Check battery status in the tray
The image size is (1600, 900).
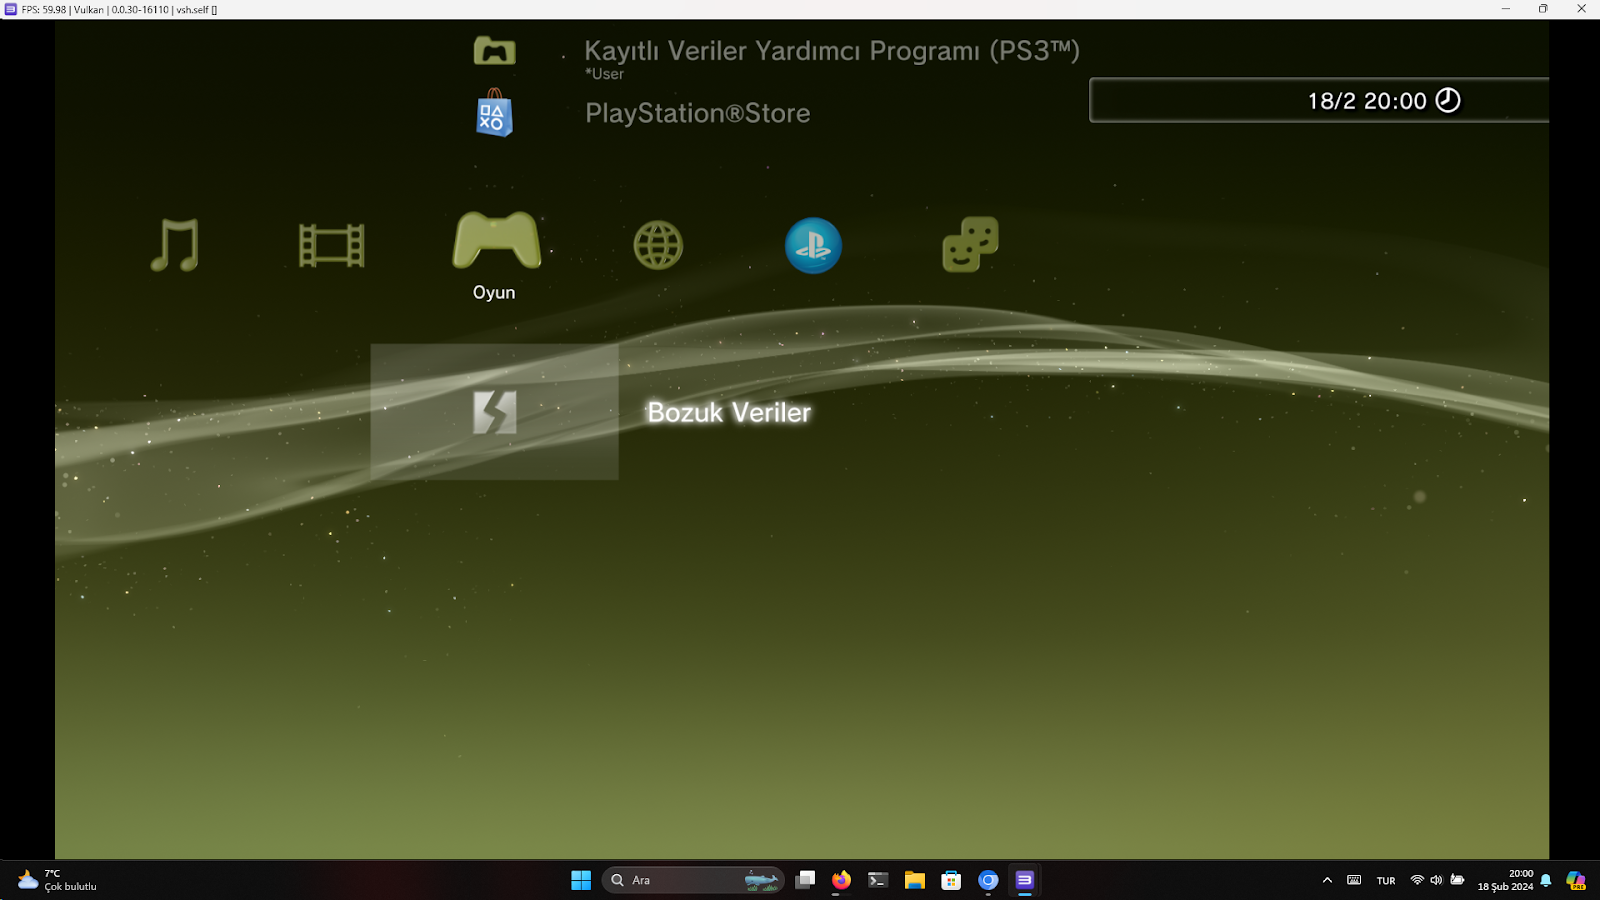[x=1457, y=880]
